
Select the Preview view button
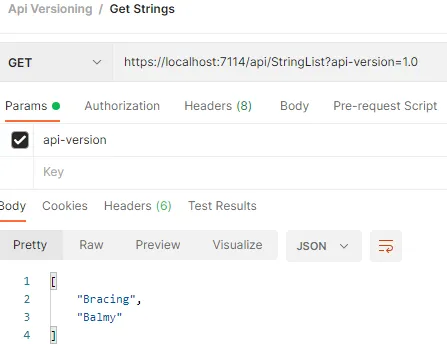[x=158, y=245]
